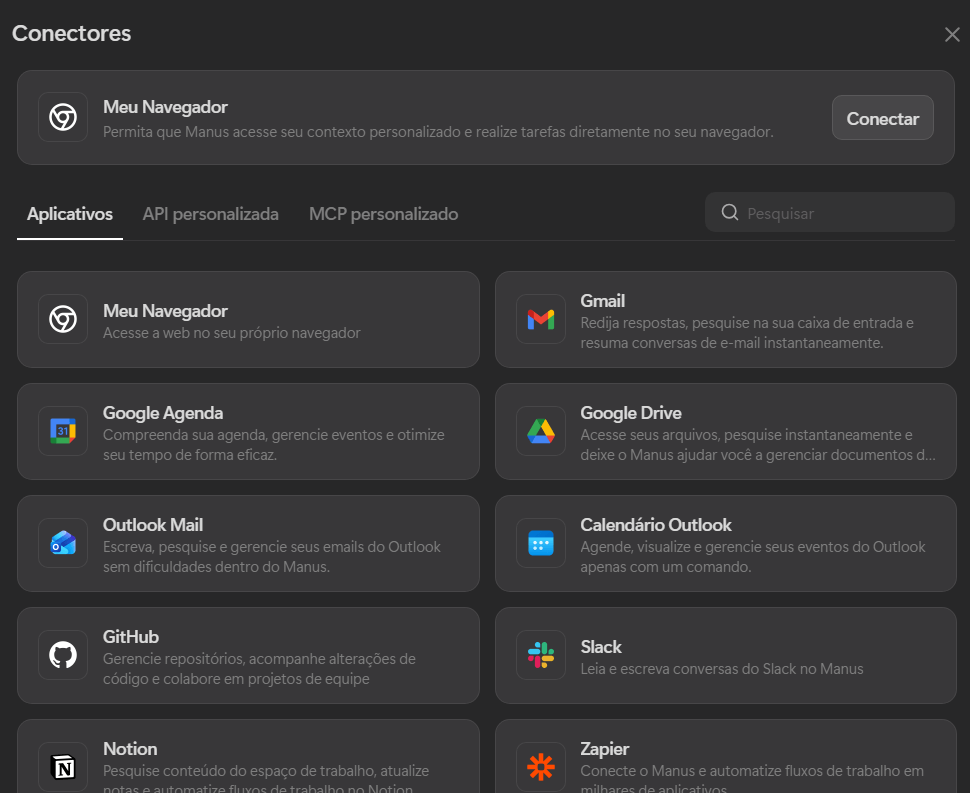Switch to MCP personalizado tab

[384, 214]
